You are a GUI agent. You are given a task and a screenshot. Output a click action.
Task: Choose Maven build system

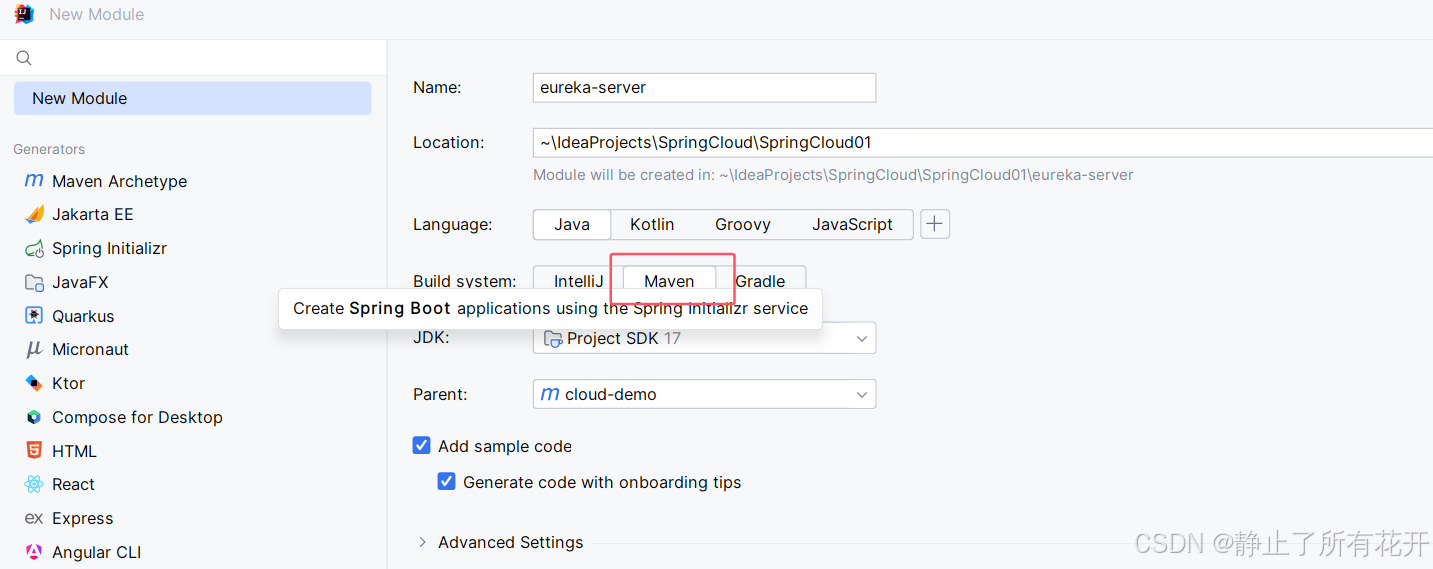[x=669, y=281]
